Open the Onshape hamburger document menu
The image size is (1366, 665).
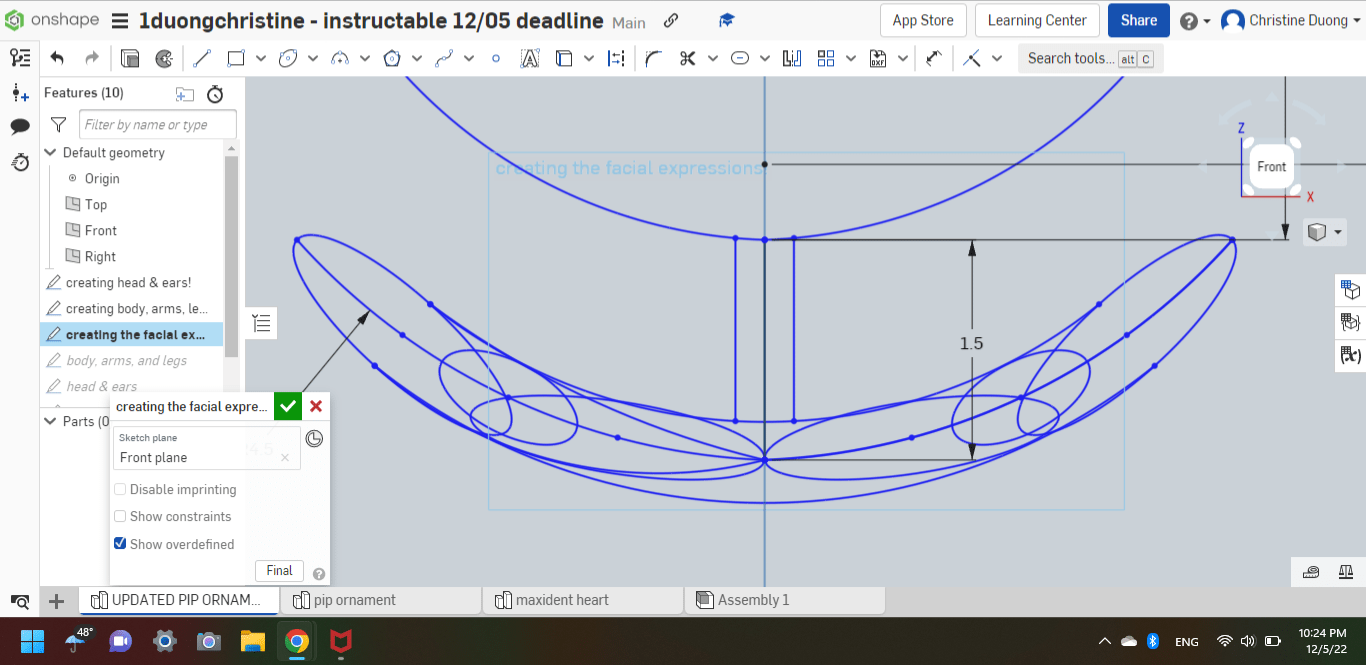click(x=119, y=21)
